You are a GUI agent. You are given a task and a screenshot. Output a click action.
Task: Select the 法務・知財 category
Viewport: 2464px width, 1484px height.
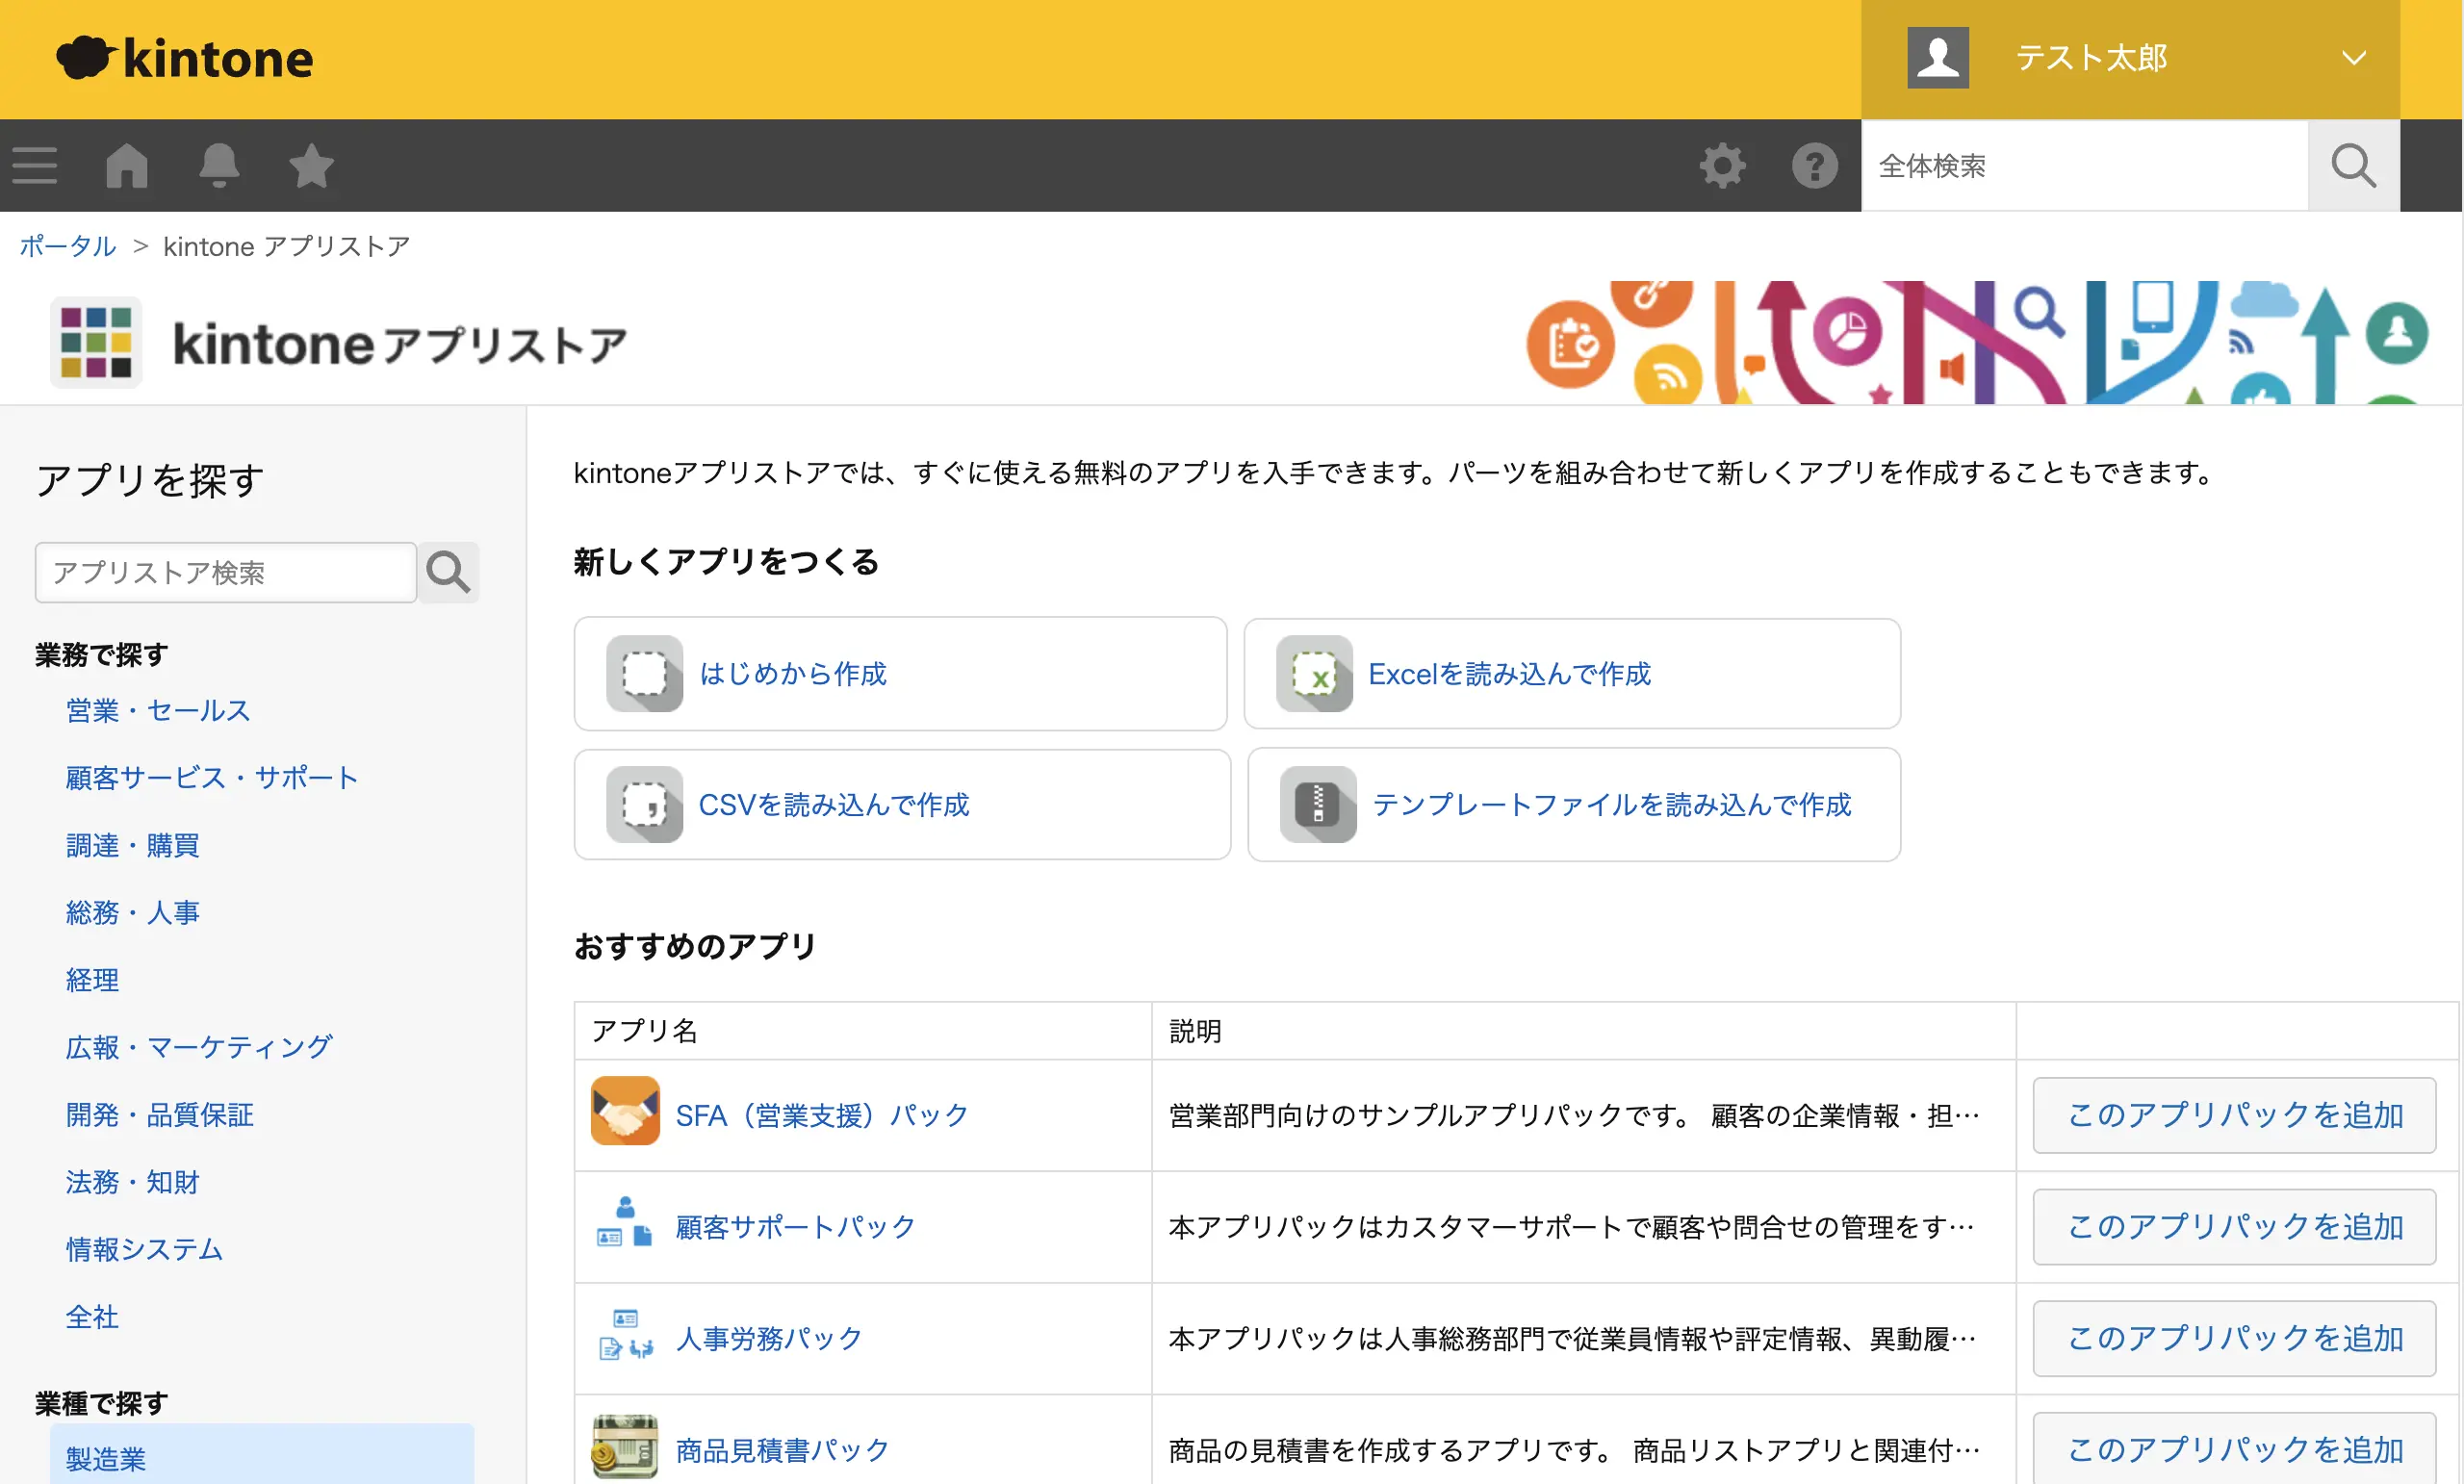pos(133,1181)
